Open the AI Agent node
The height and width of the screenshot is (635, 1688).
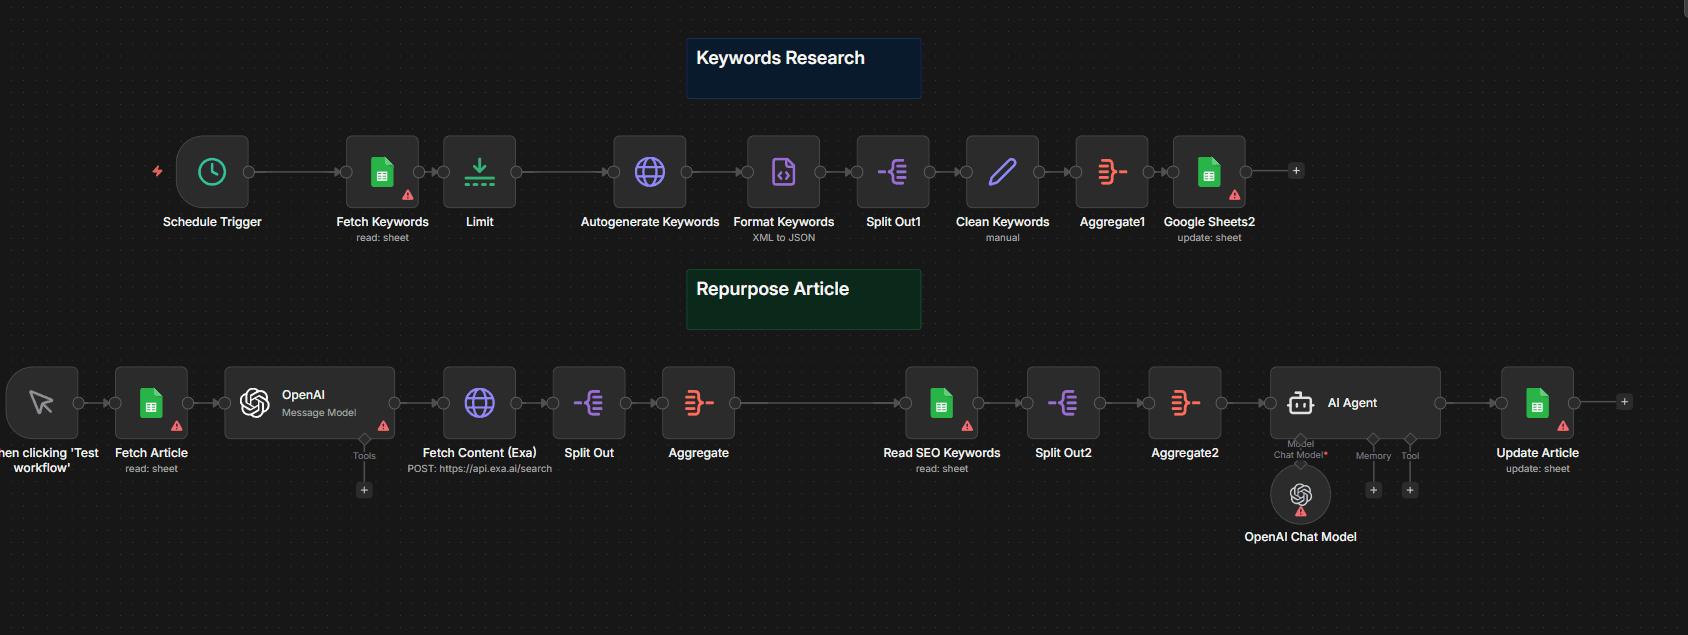point(1355,403)
